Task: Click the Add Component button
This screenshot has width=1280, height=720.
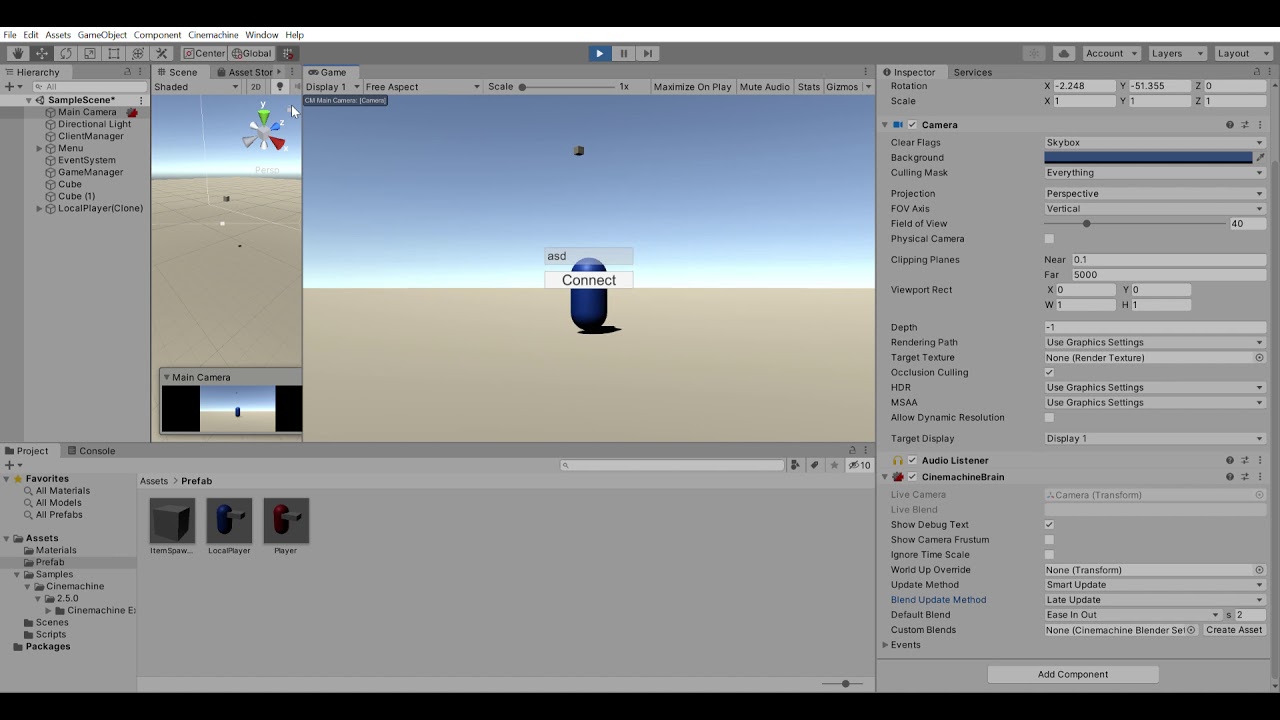Action: (1072, 674)
